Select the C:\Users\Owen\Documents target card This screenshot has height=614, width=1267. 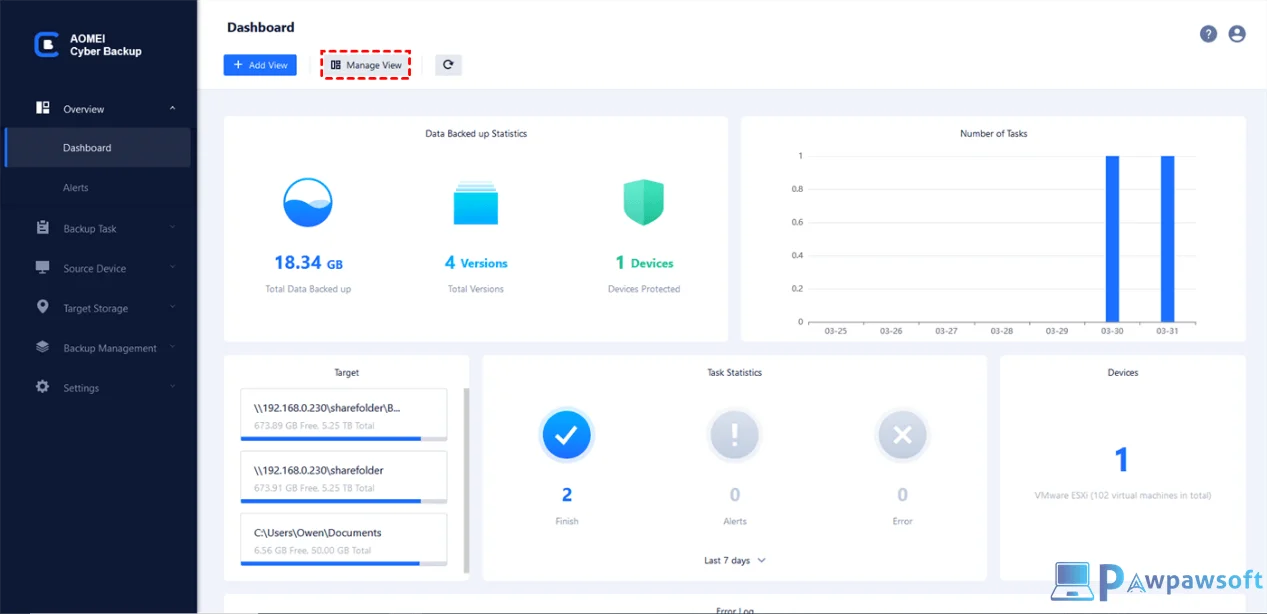point(343,540)
